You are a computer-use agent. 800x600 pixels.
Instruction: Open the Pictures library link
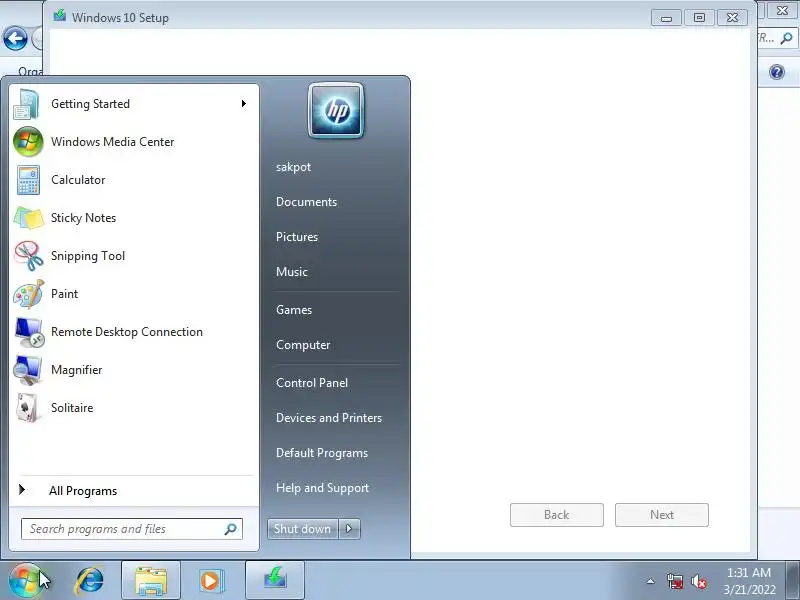[297, 237]
